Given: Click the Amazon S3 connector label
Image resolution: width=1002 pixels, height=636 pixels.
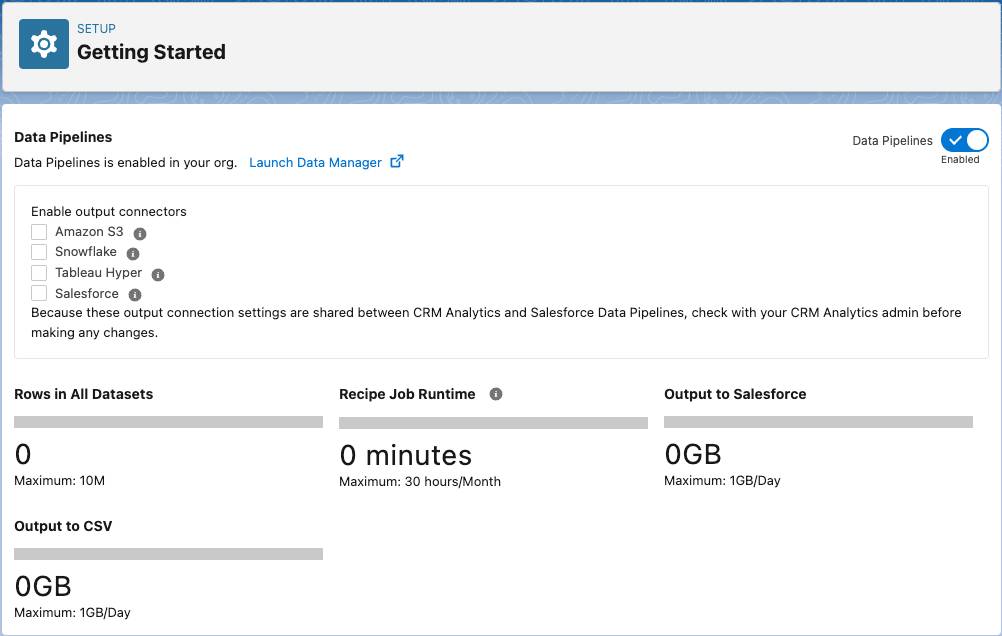Looking at the screenshot, I should (89, 231).
